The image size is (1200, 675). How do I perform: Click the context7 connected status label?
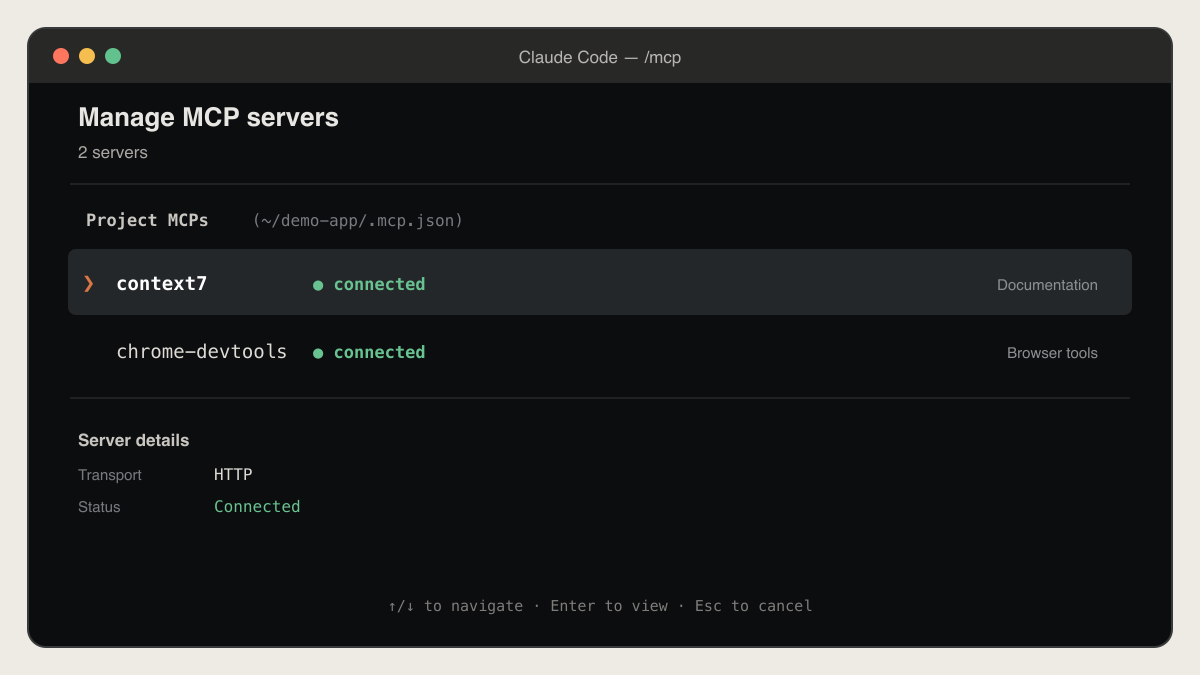tap(379, 284)
